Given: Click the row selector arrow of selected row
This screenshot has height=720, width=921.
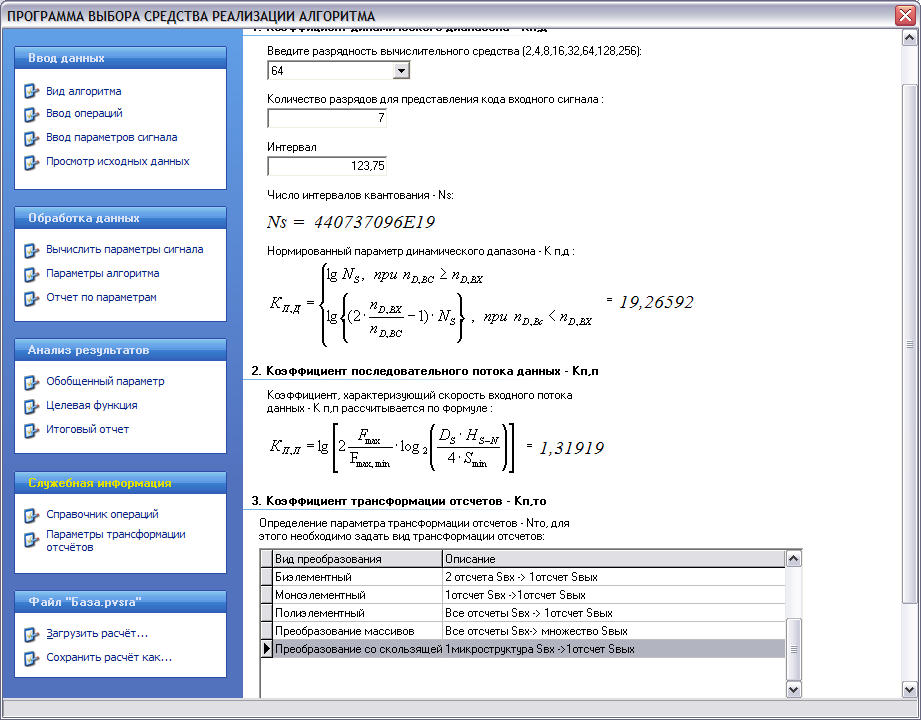Looking at the screenshot, I should tap(267, 649).
